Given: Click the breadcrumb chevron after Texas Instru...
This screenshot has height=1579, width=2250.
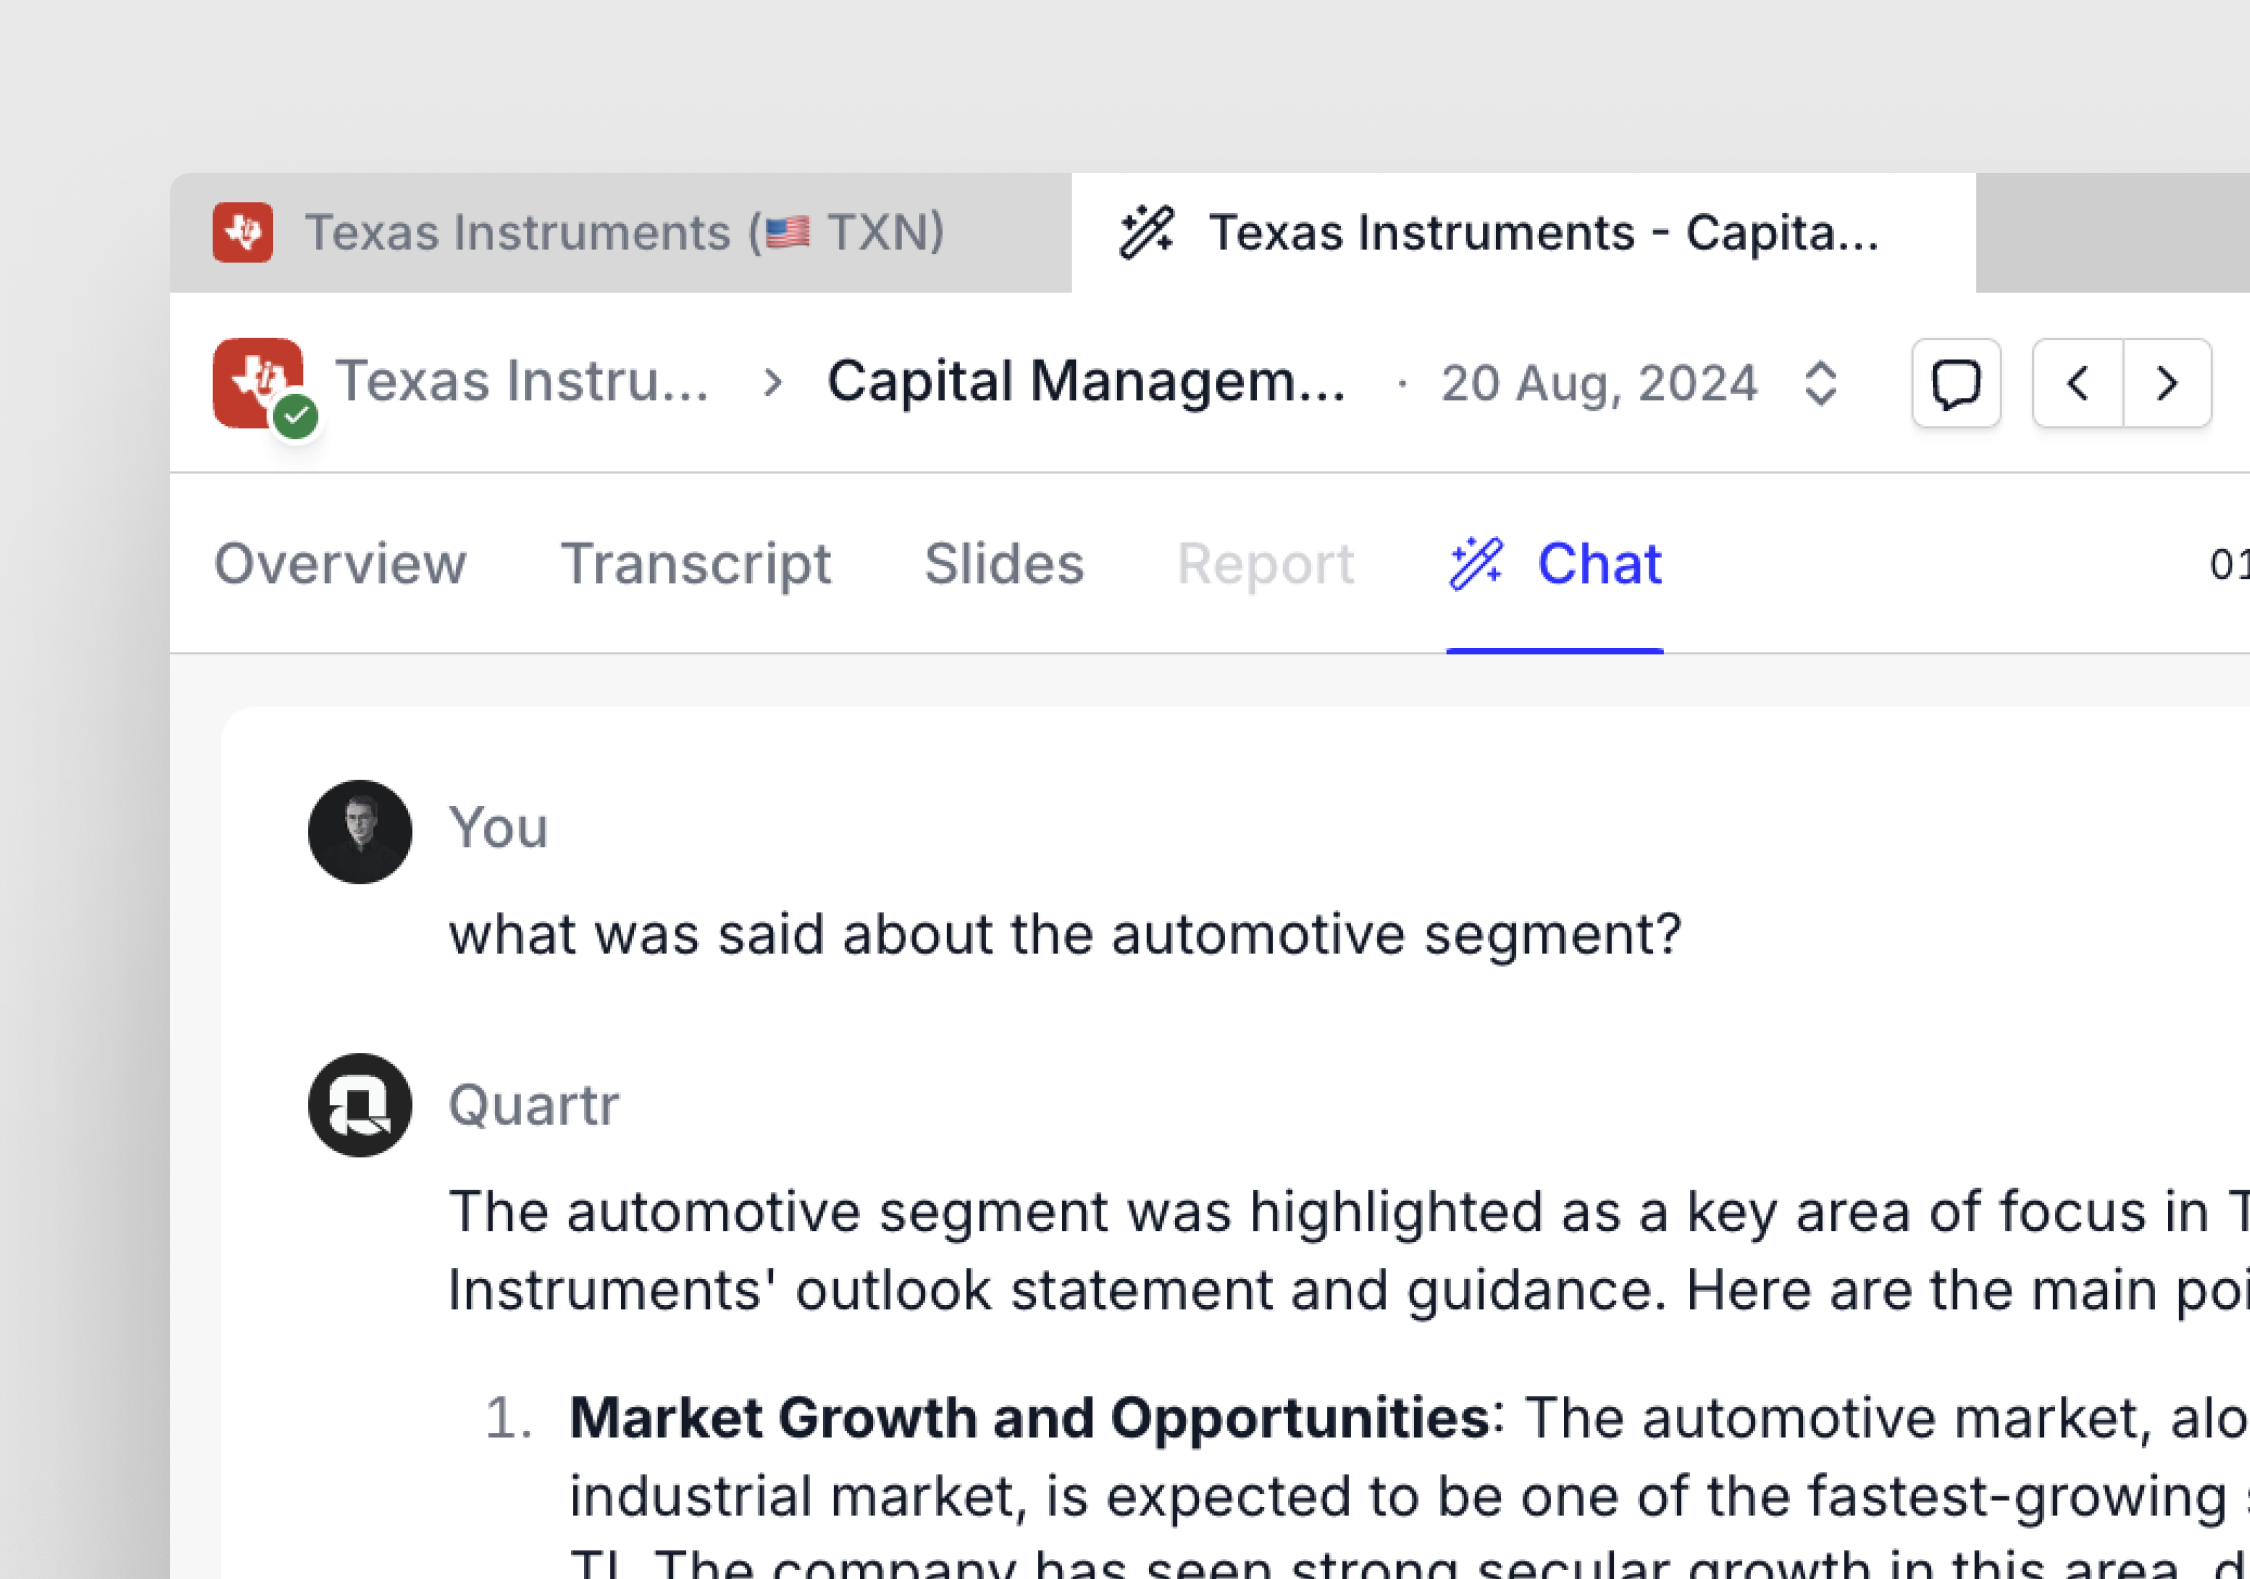Looking at the screenshot, I should [772, 382].
